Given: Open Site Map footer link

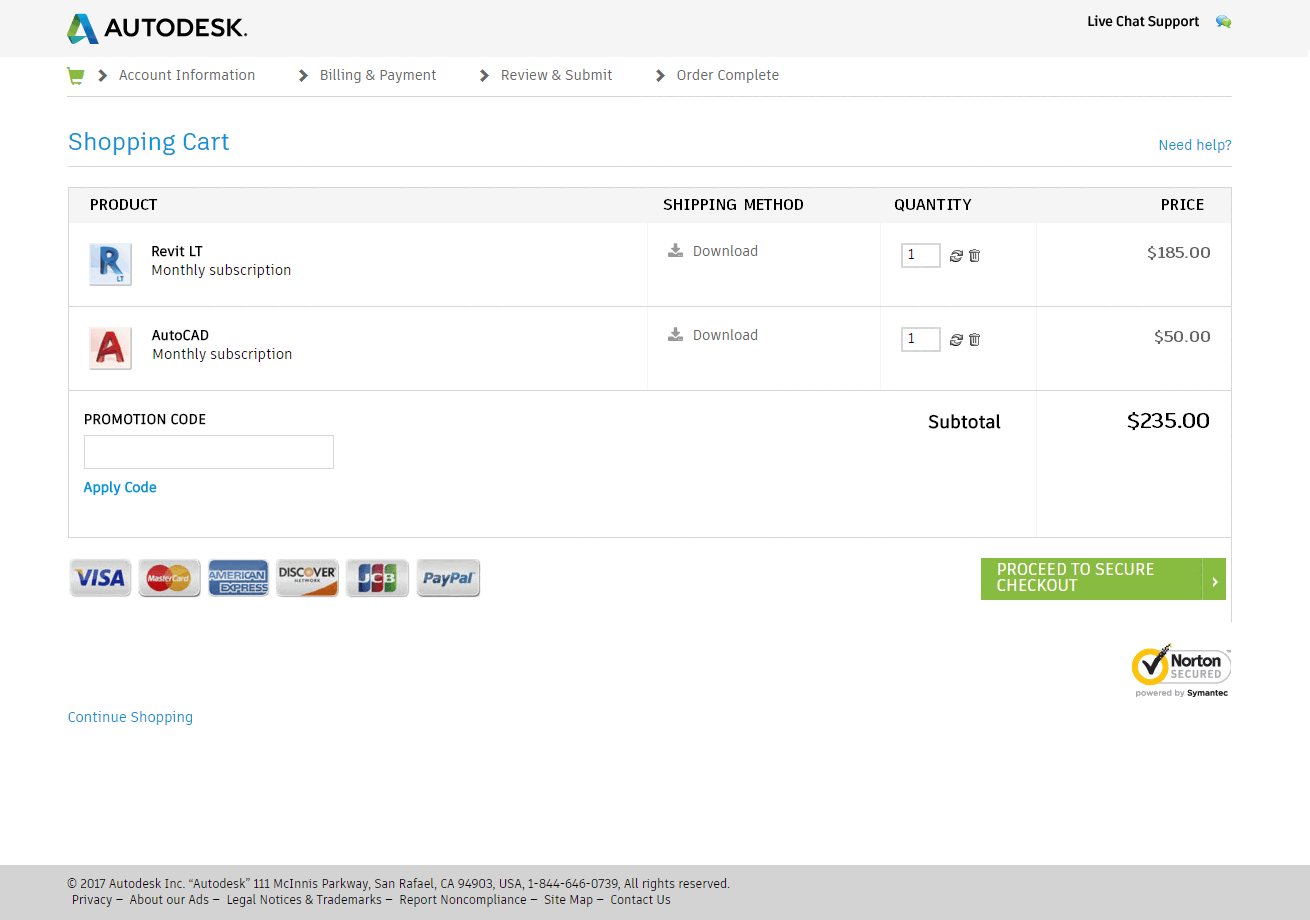Looking at the screenshot, I should coord(568,900).
